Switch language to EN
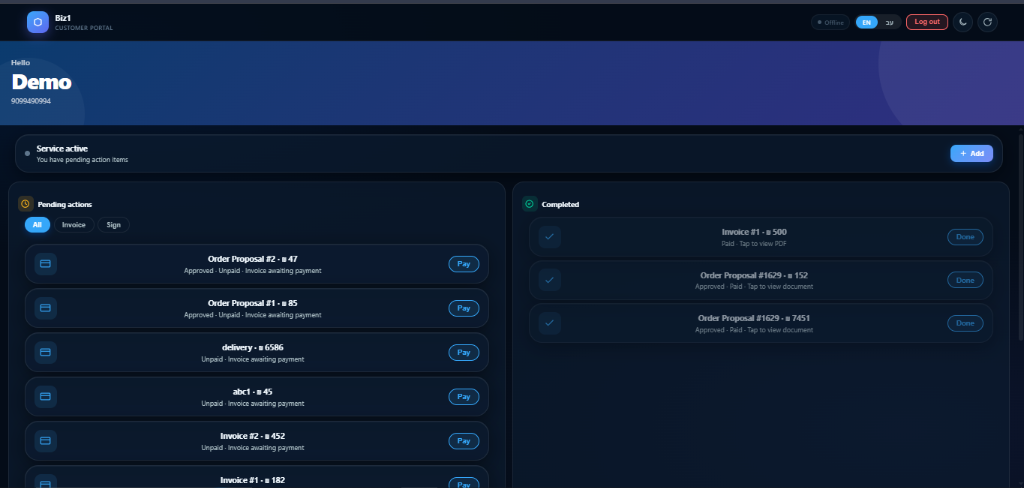The width and height of the screenshot is (1024, 488). coord(867,22)
